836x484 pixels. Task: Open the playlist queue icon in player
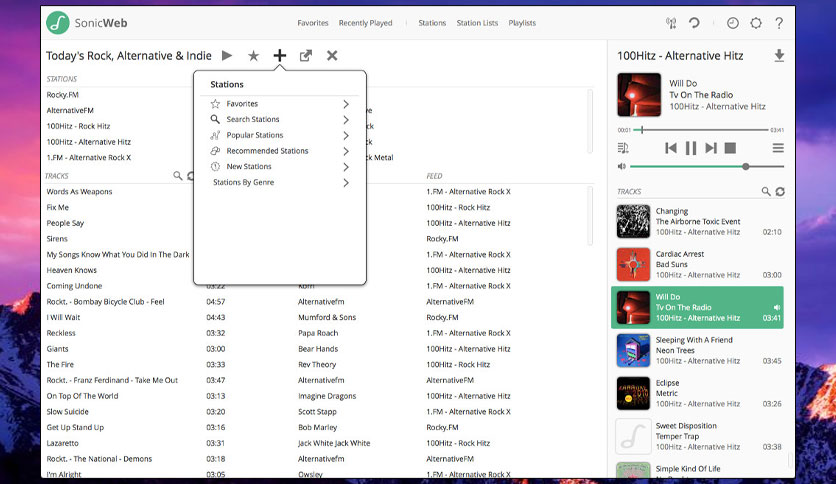[623, 148]
